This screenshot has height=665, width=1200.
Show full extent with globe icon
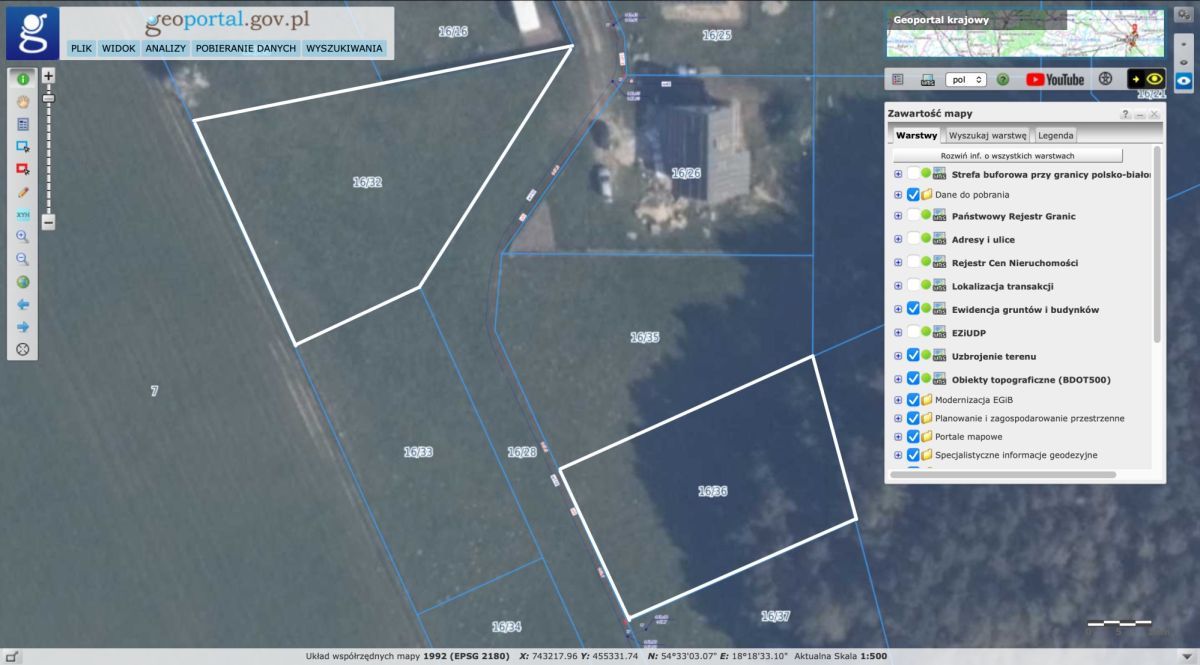click(22, 282)
